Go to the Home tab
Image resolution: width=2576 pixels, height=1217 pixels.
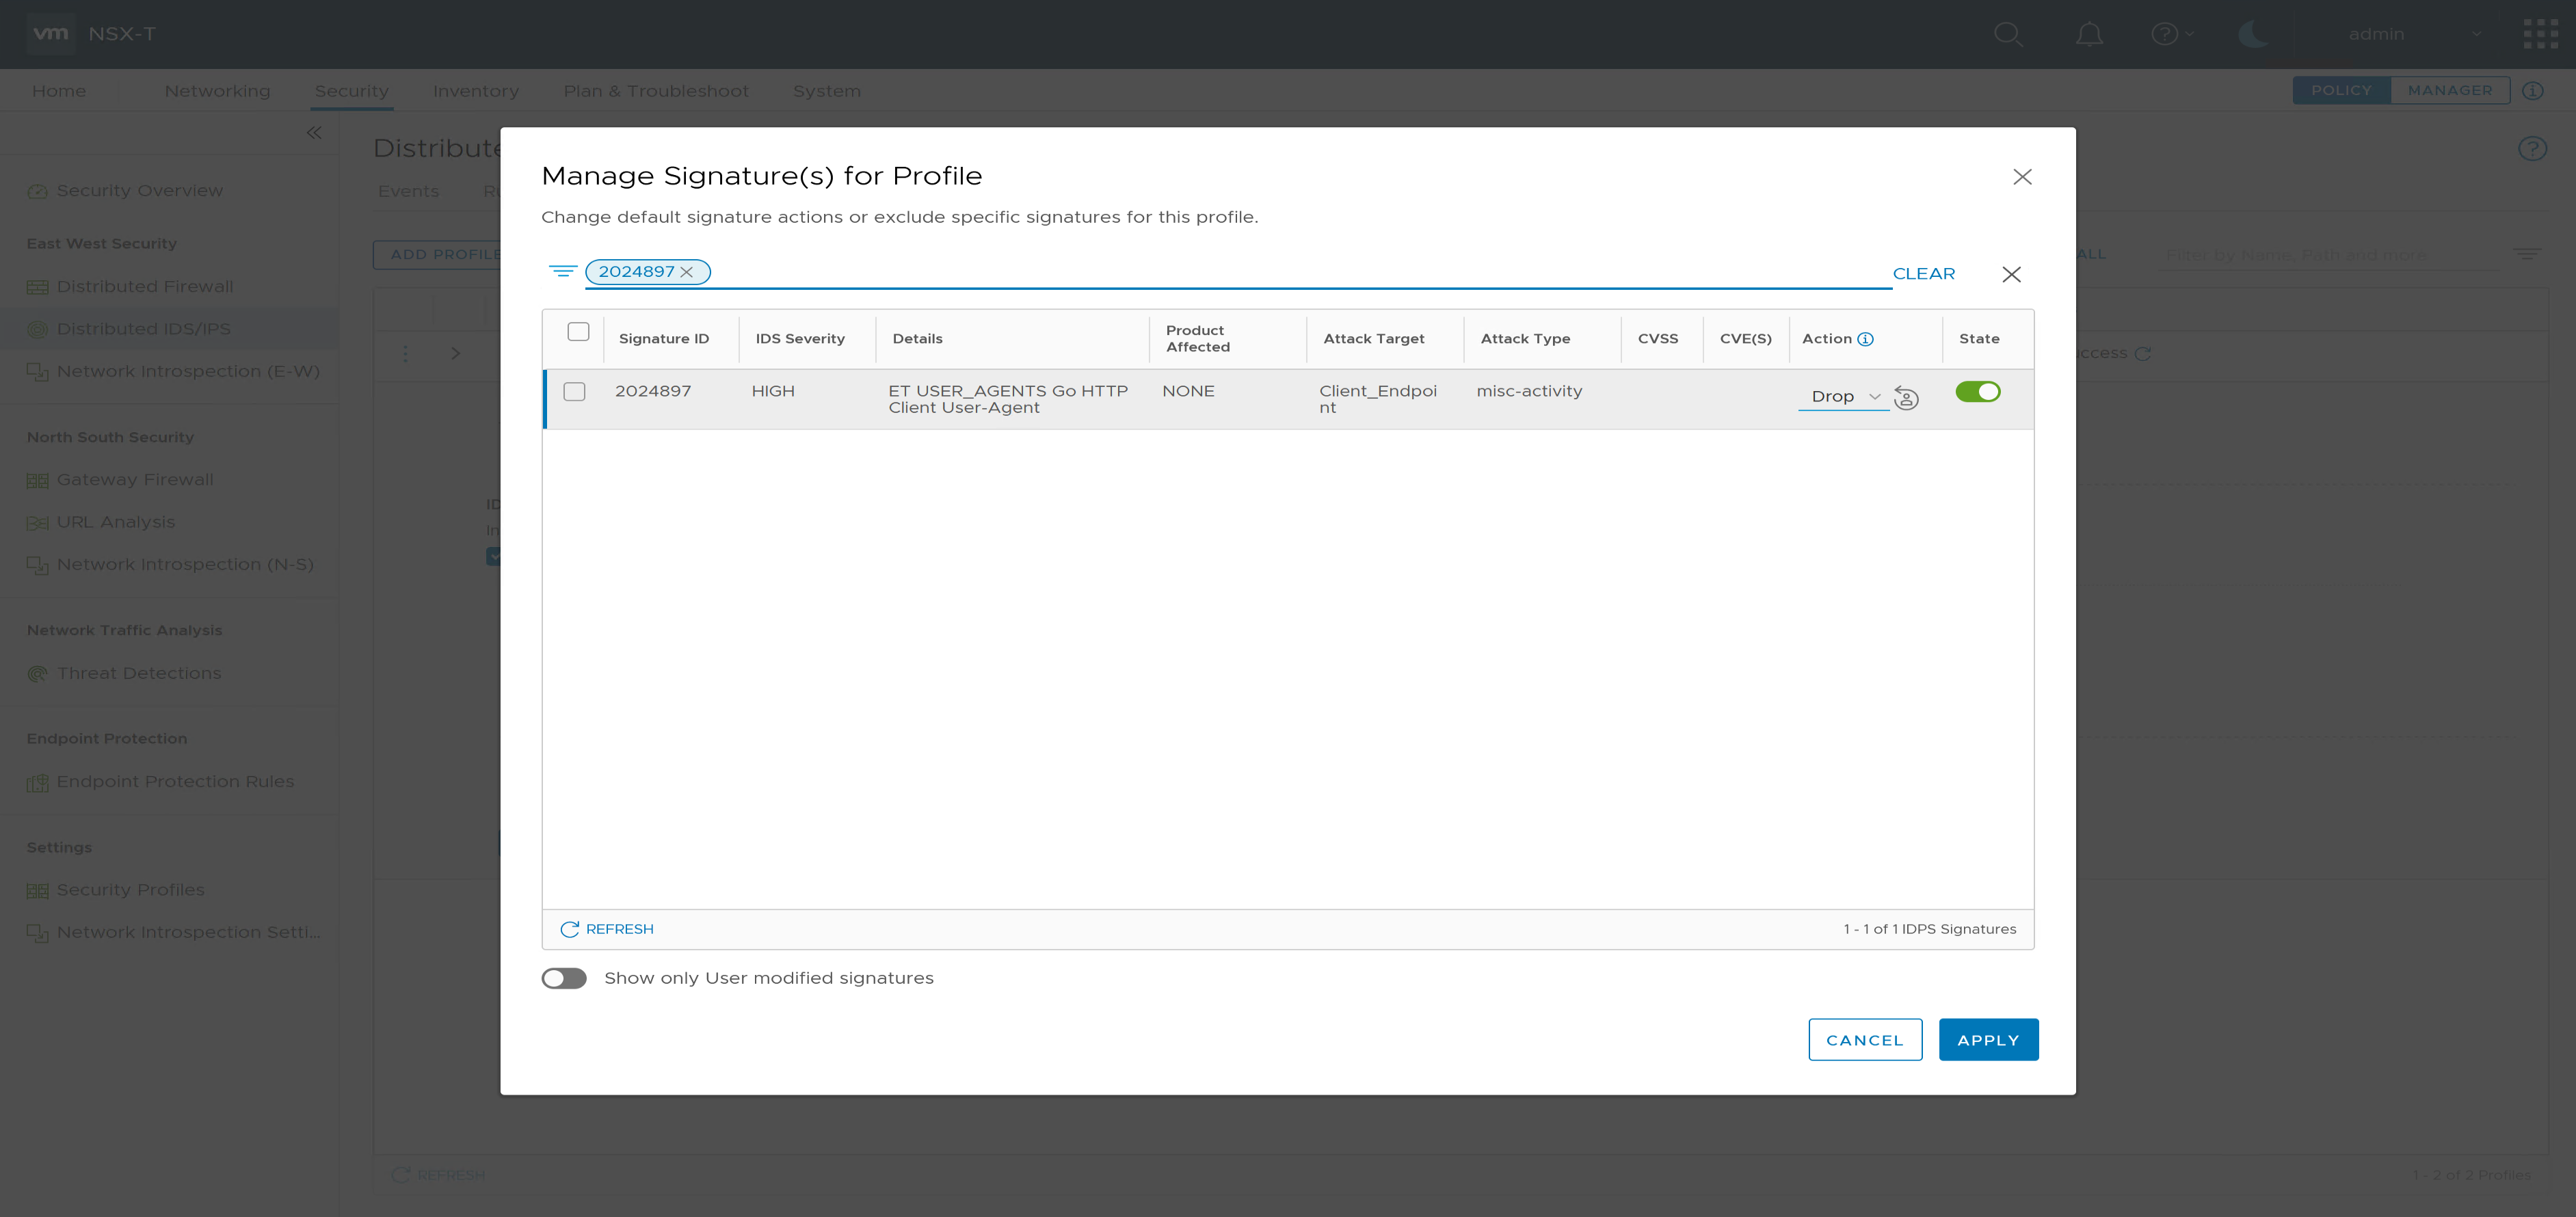tap(59, 91)
